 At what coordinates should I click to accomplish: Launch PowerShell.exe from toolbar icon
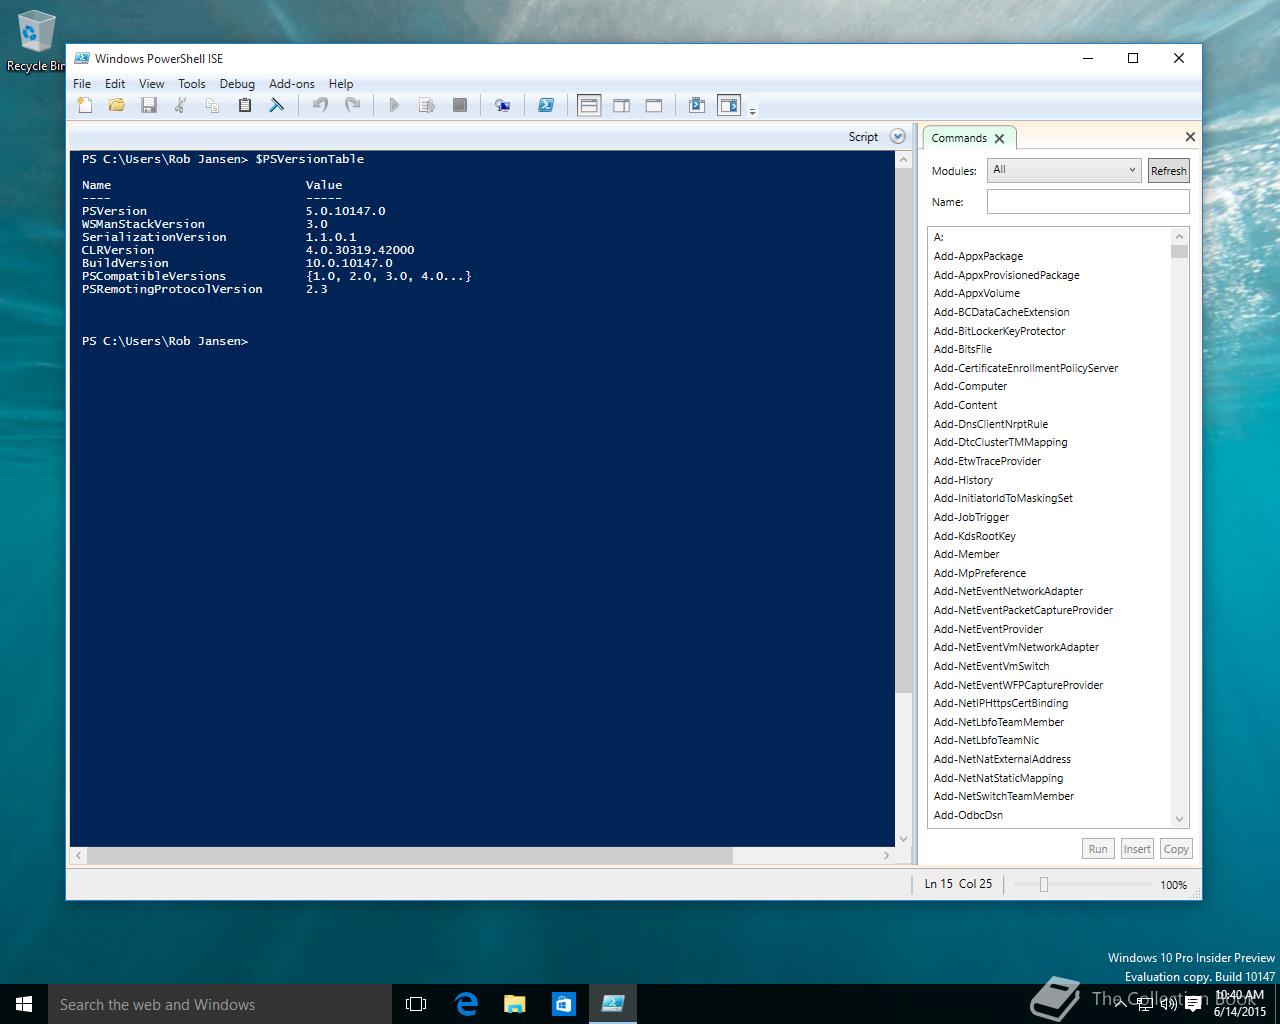coord(546,105)
